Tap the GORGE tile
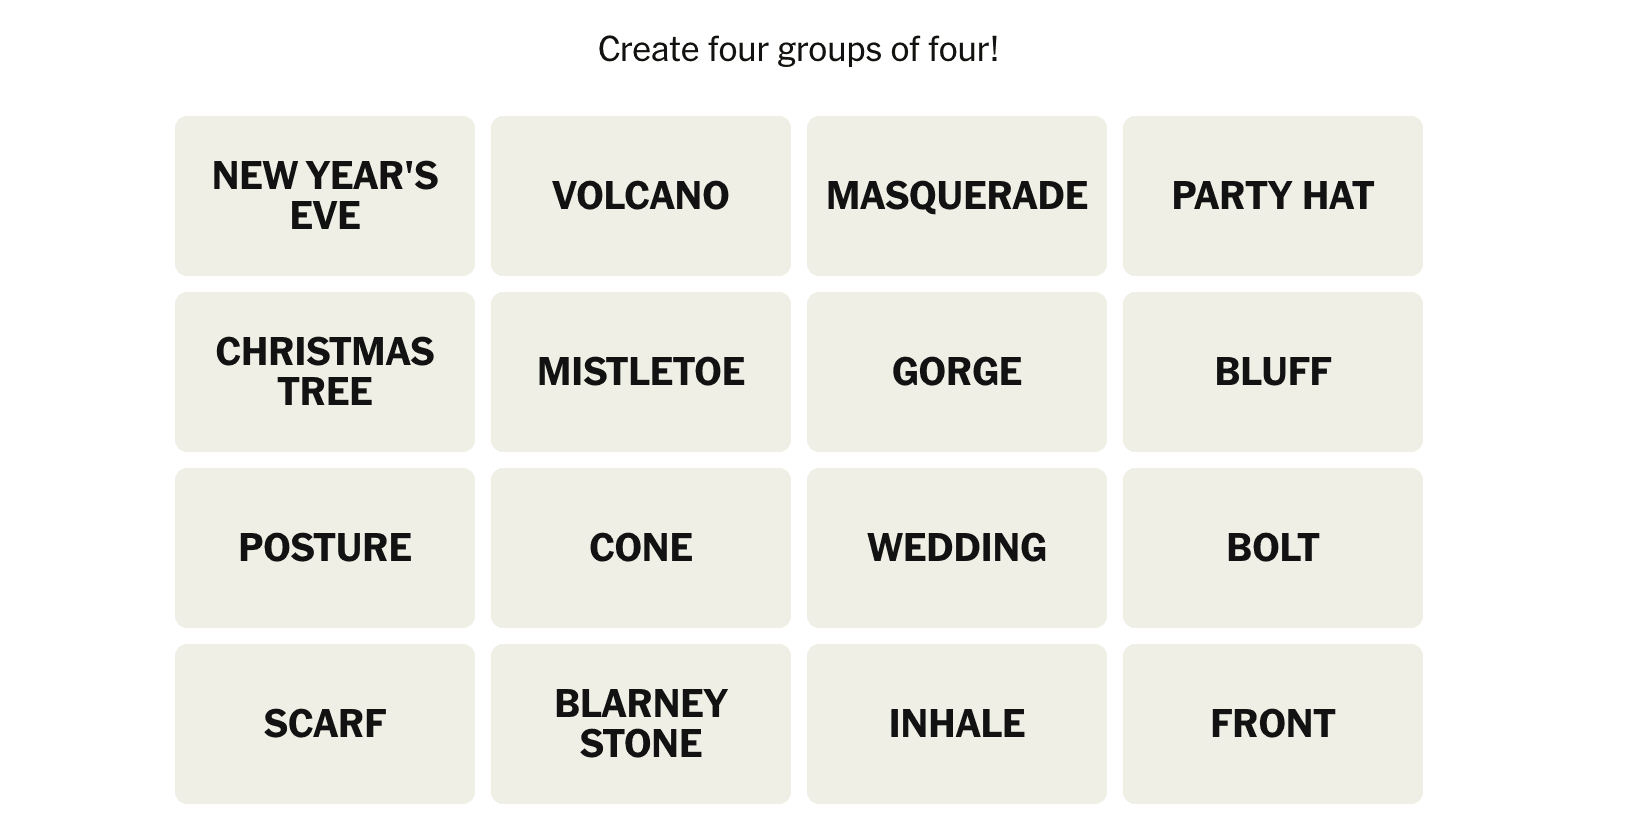 click(x=957, y=372)
